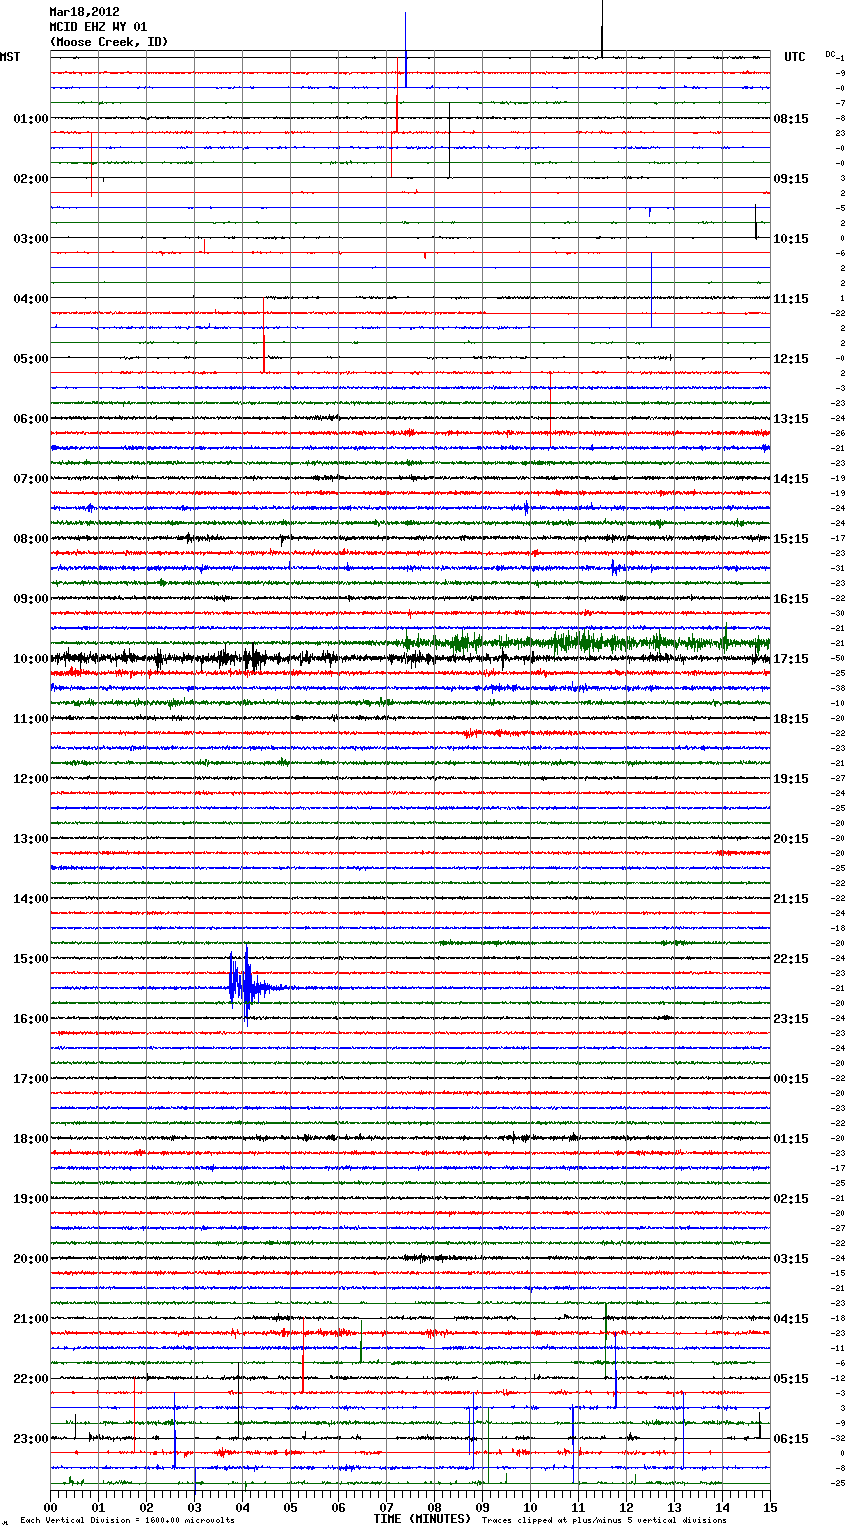Select the 15:00 MST time label

[x=31, y=959]
